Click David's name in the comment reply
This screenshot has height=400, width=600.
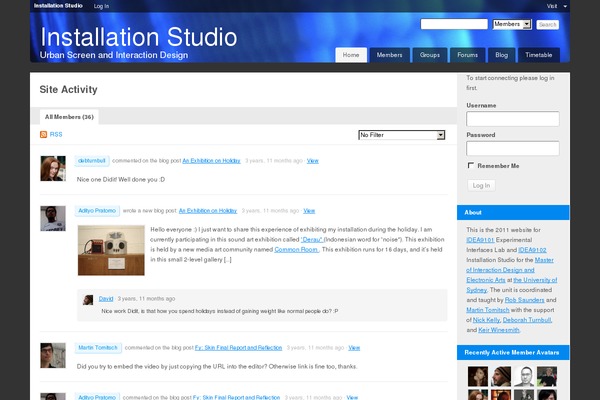tap(106, 299)
